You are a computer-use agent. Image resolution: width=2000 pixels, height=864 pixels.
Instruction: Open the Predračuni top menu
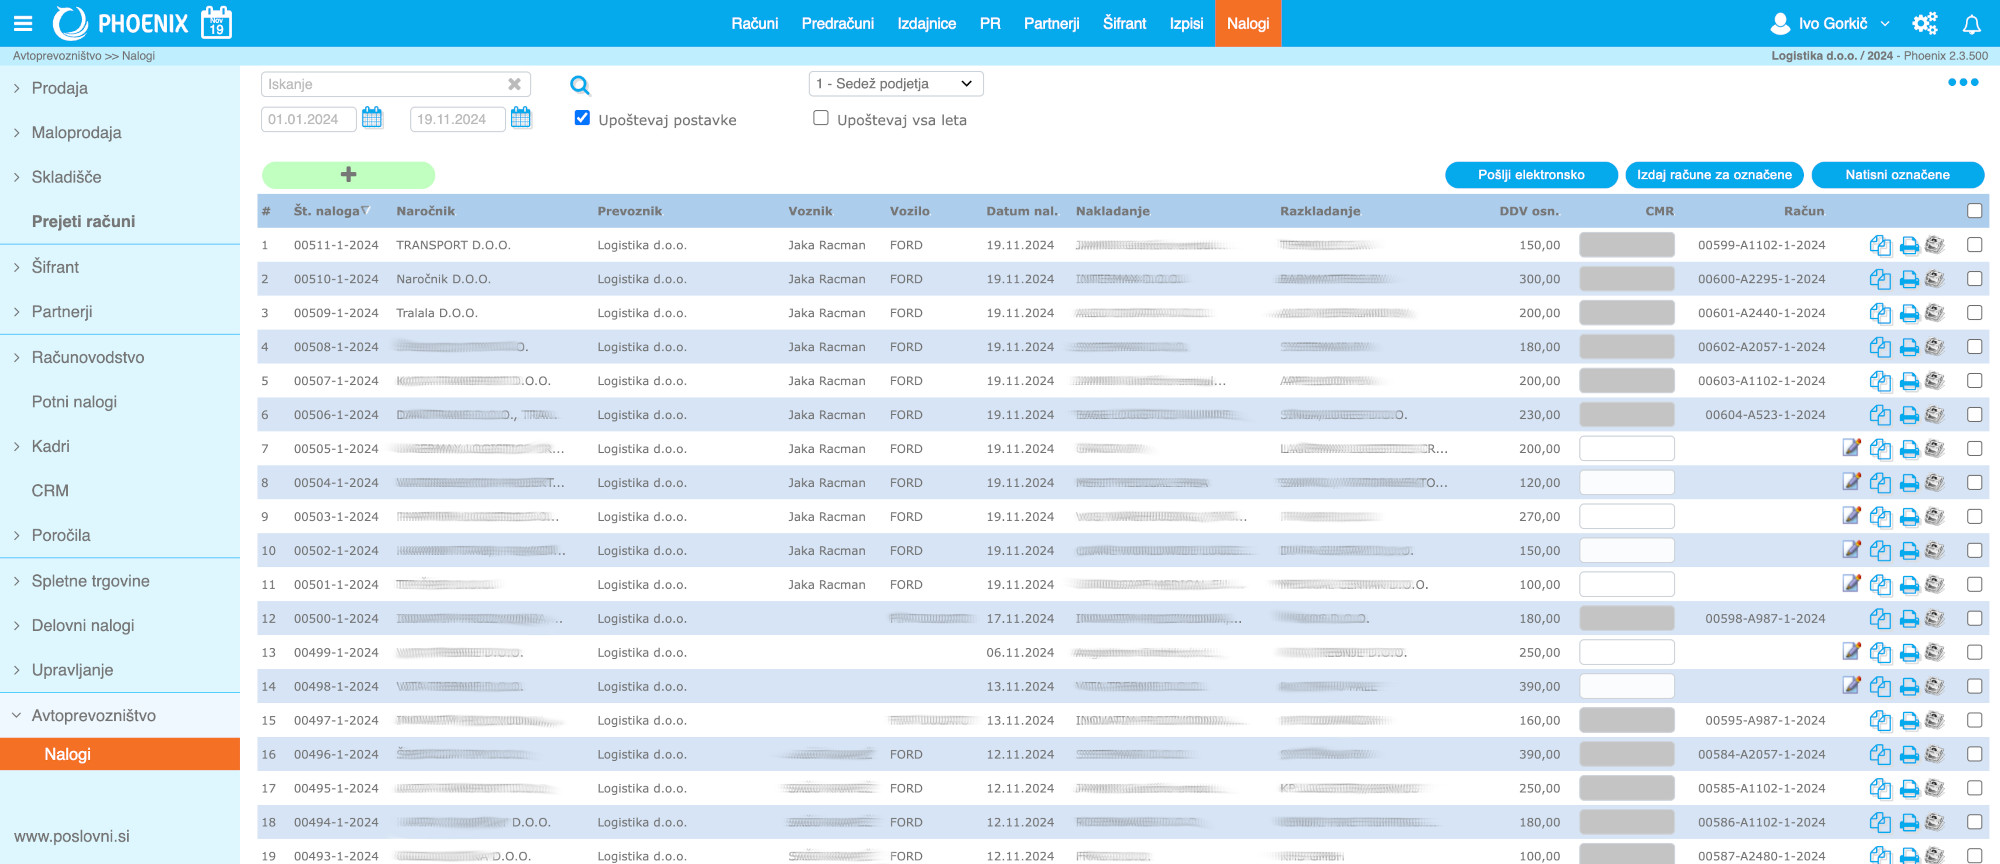[837, 23]
